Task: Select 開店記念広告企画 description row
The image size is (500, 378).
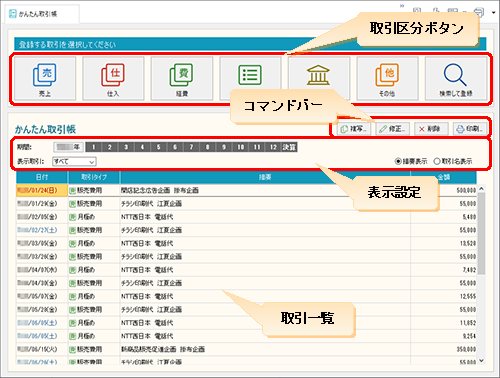Action: pyautogui.click(x=265, y=190)
